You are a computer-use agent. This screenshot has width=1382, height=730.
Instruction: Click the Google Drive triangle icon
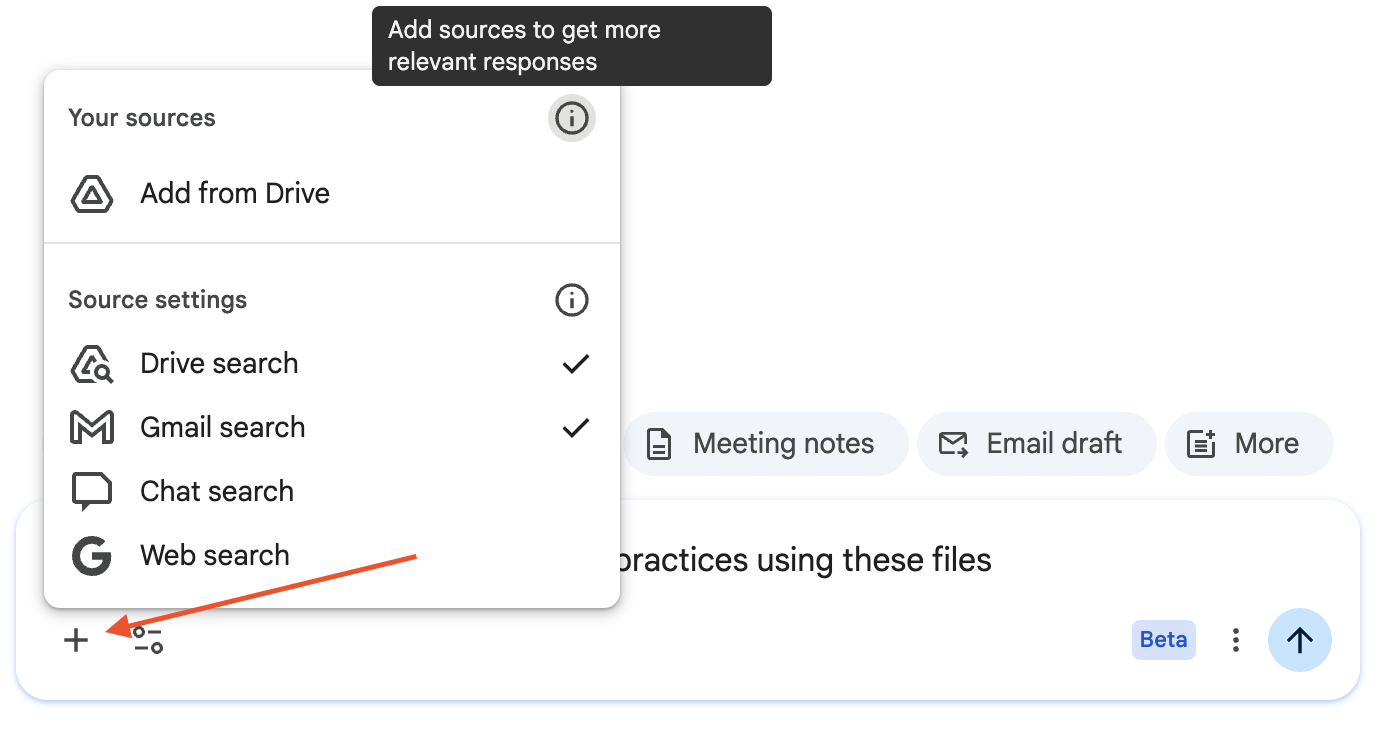tap(91, 194)
